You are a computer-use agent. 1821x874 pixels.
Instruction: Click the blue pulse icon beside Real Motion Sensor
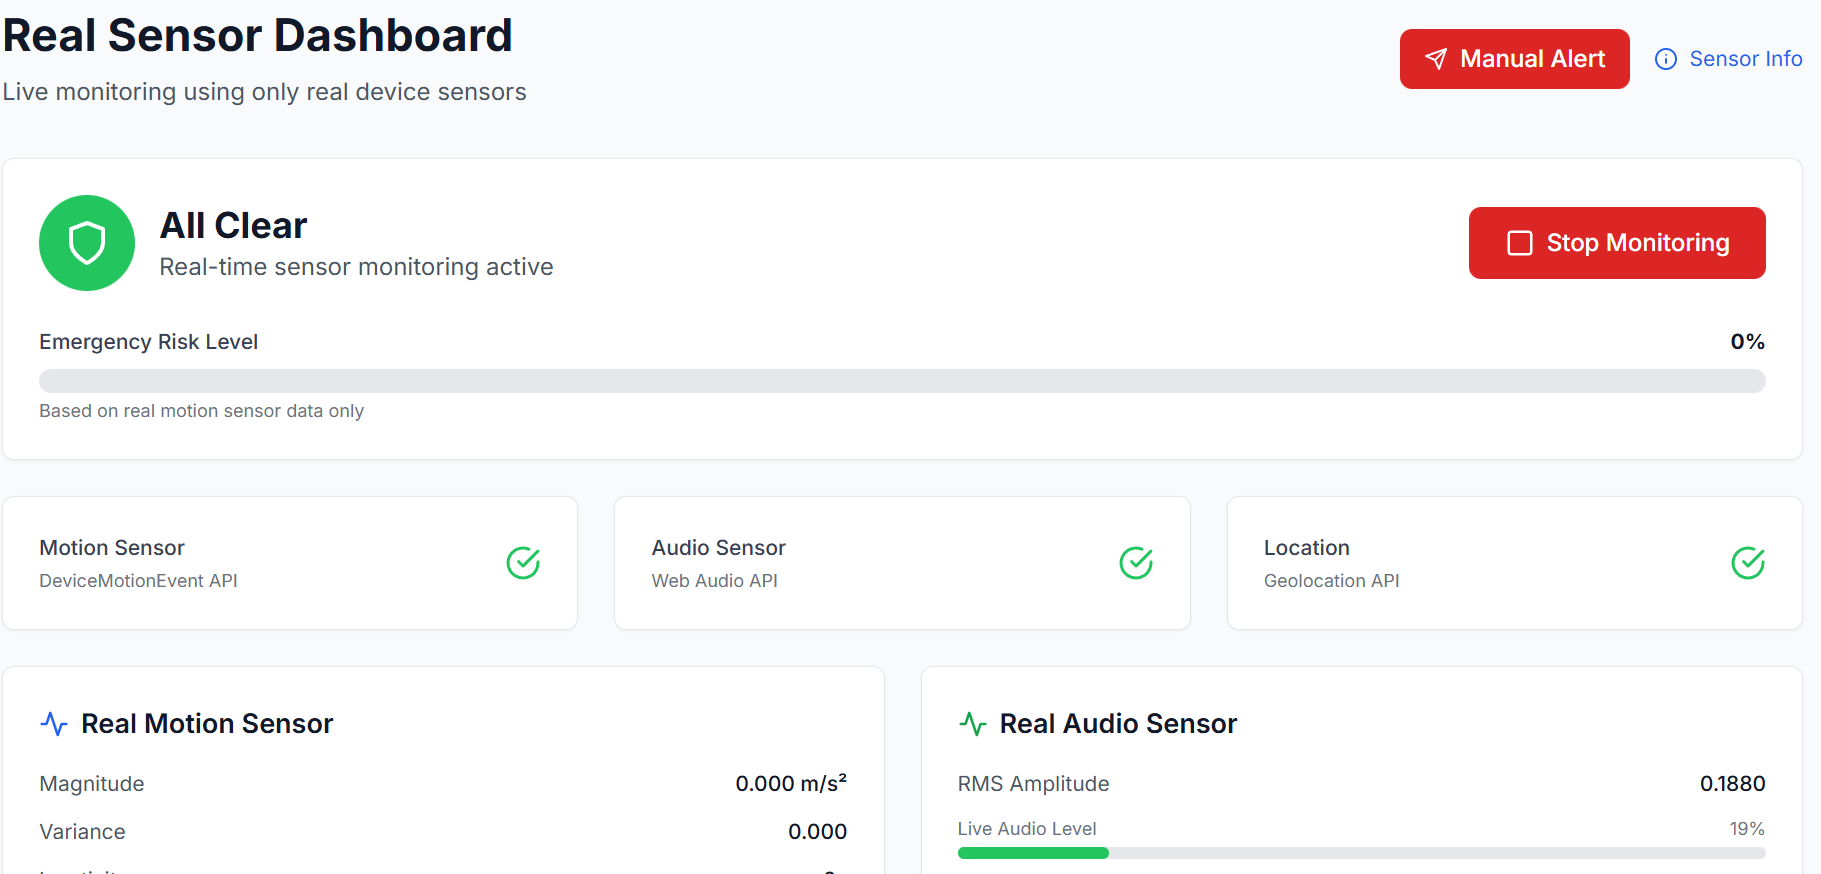coord(54,724)
